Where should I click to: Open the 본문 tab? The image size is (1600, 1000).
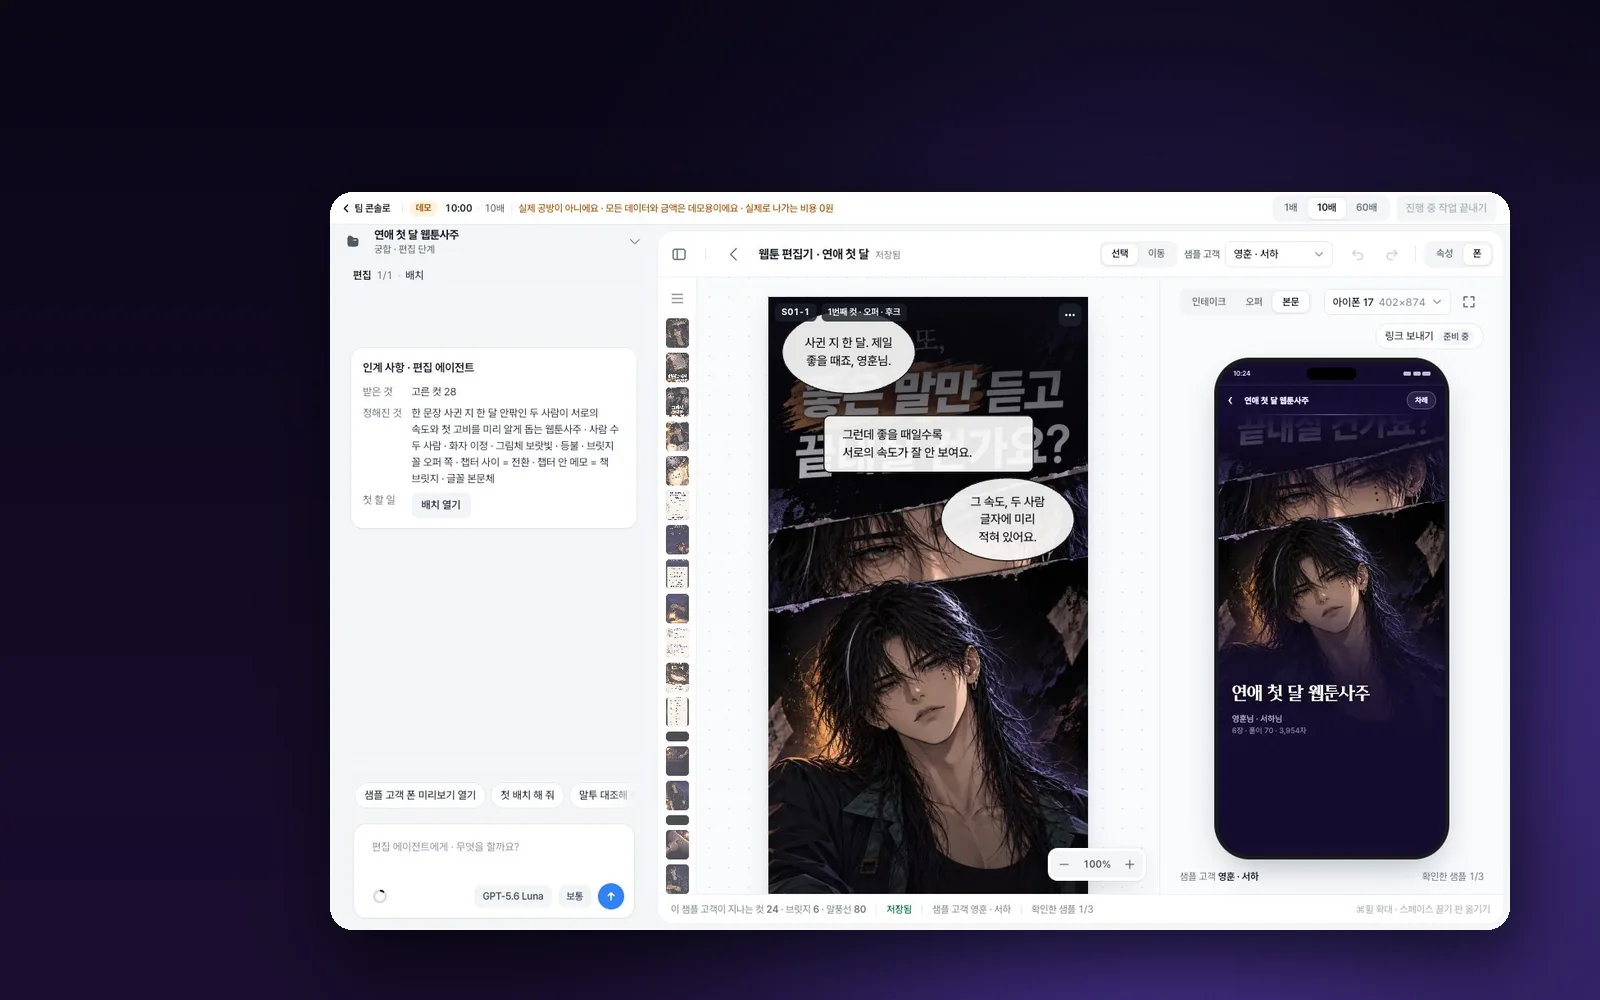point(1291,302)
